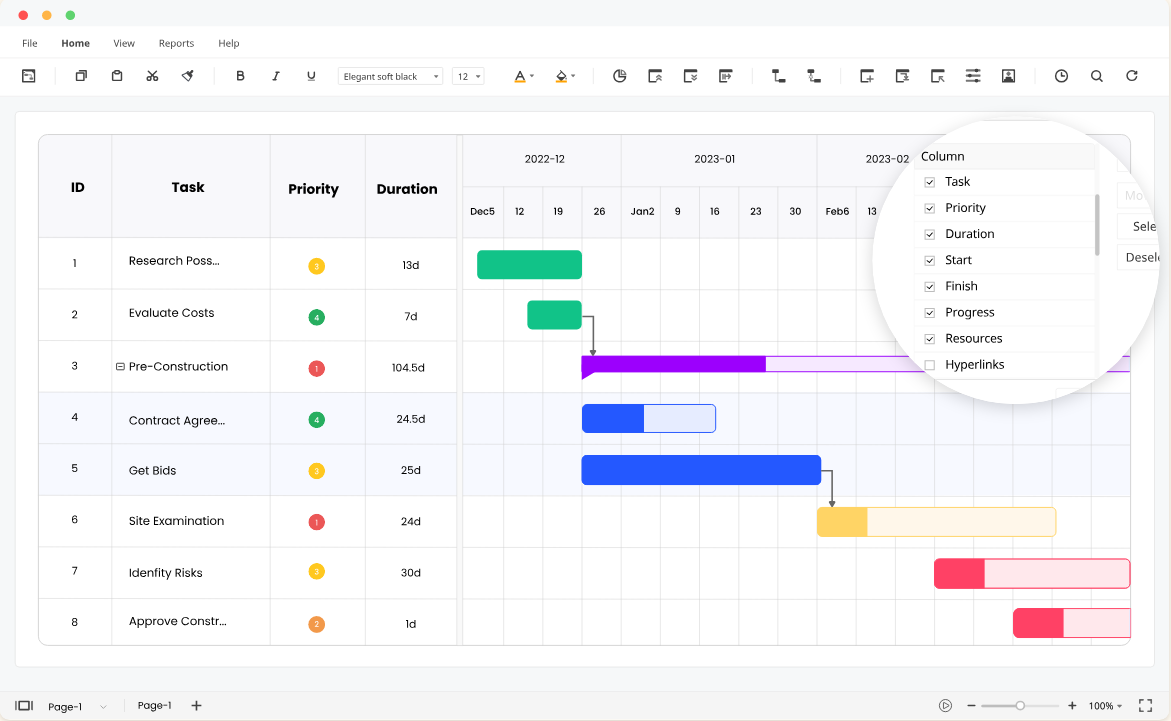Click the Pre-Construction purple progress bar
The image size is (1171, 721).
click(674, 364)
